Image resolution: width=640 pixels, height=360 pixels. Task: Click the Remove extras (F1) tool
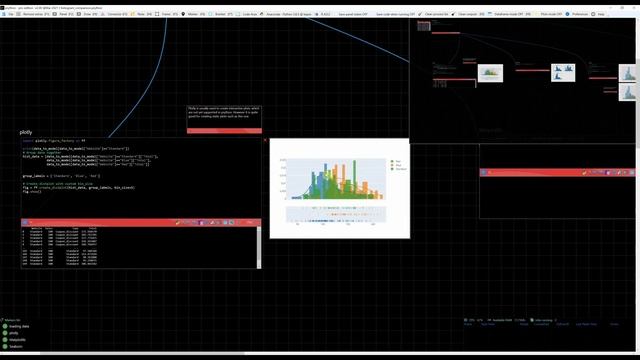point(33,14)
